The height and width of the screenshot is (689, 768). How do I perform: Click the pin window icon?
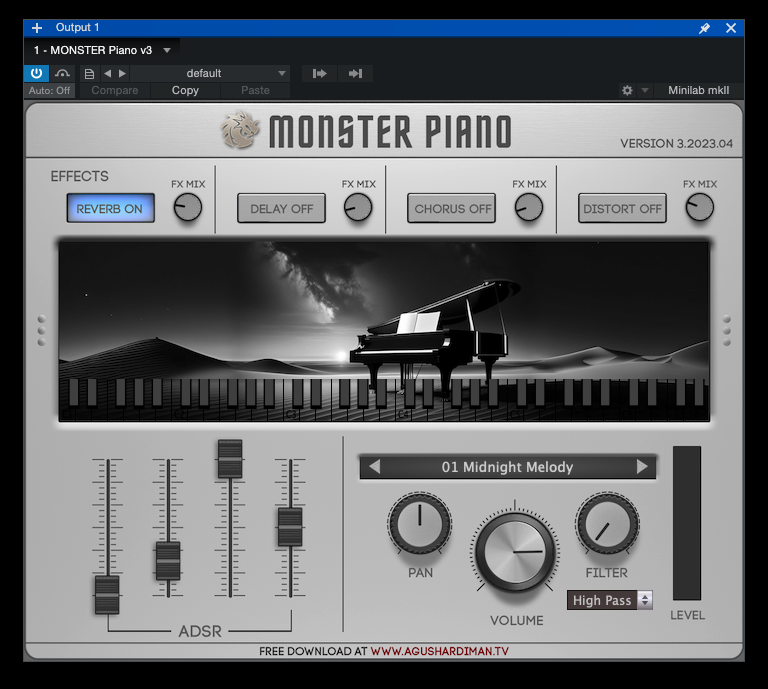click(704, 28)
